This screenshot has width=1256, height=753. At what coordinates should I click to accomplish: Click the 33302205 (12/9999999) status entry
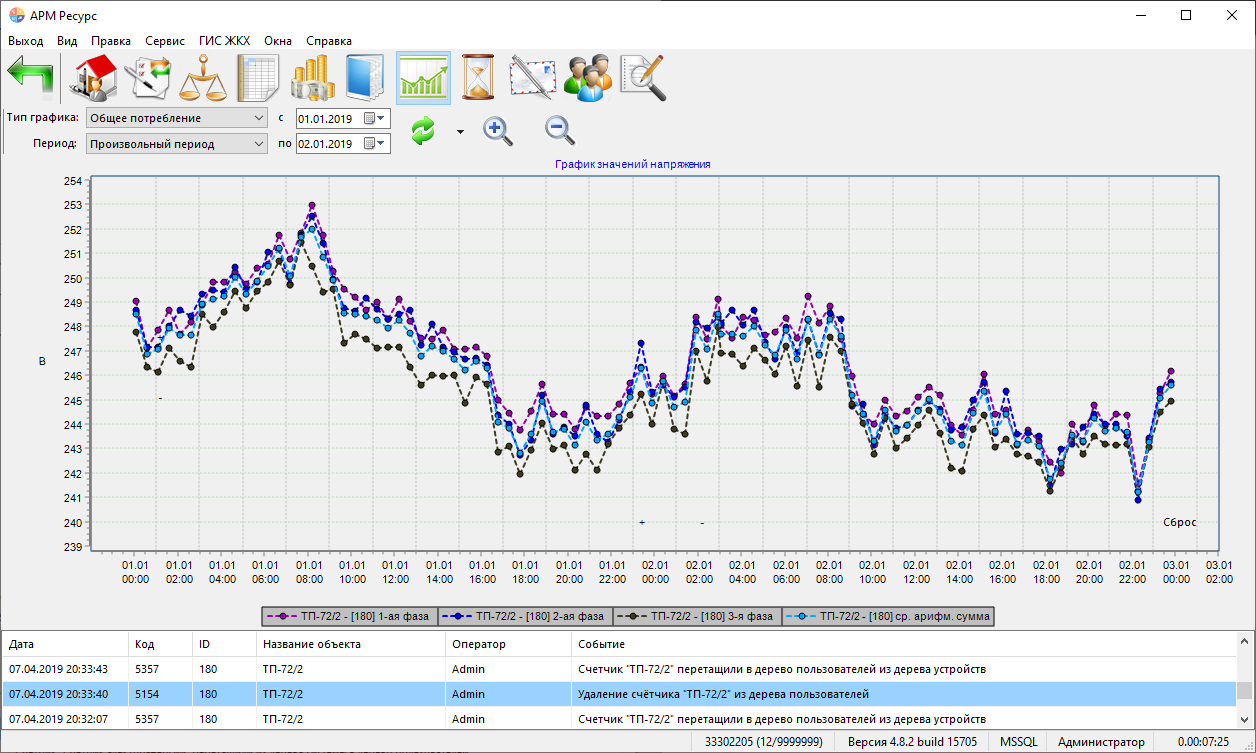pos(764,742)
